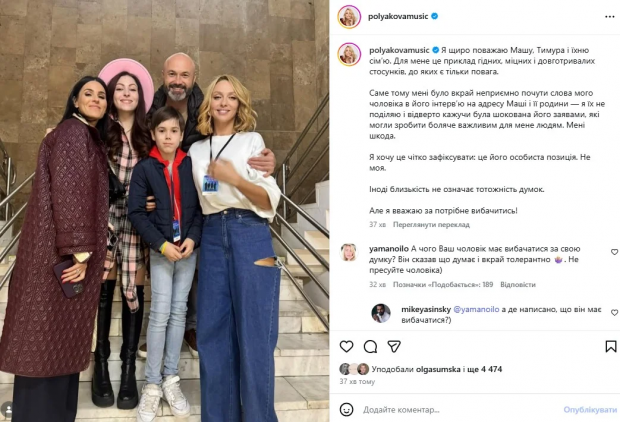Viewport: 620px width, 422px height.
Task: Like mikeyasinsky's reply heart
Action: tap(614, 312)
